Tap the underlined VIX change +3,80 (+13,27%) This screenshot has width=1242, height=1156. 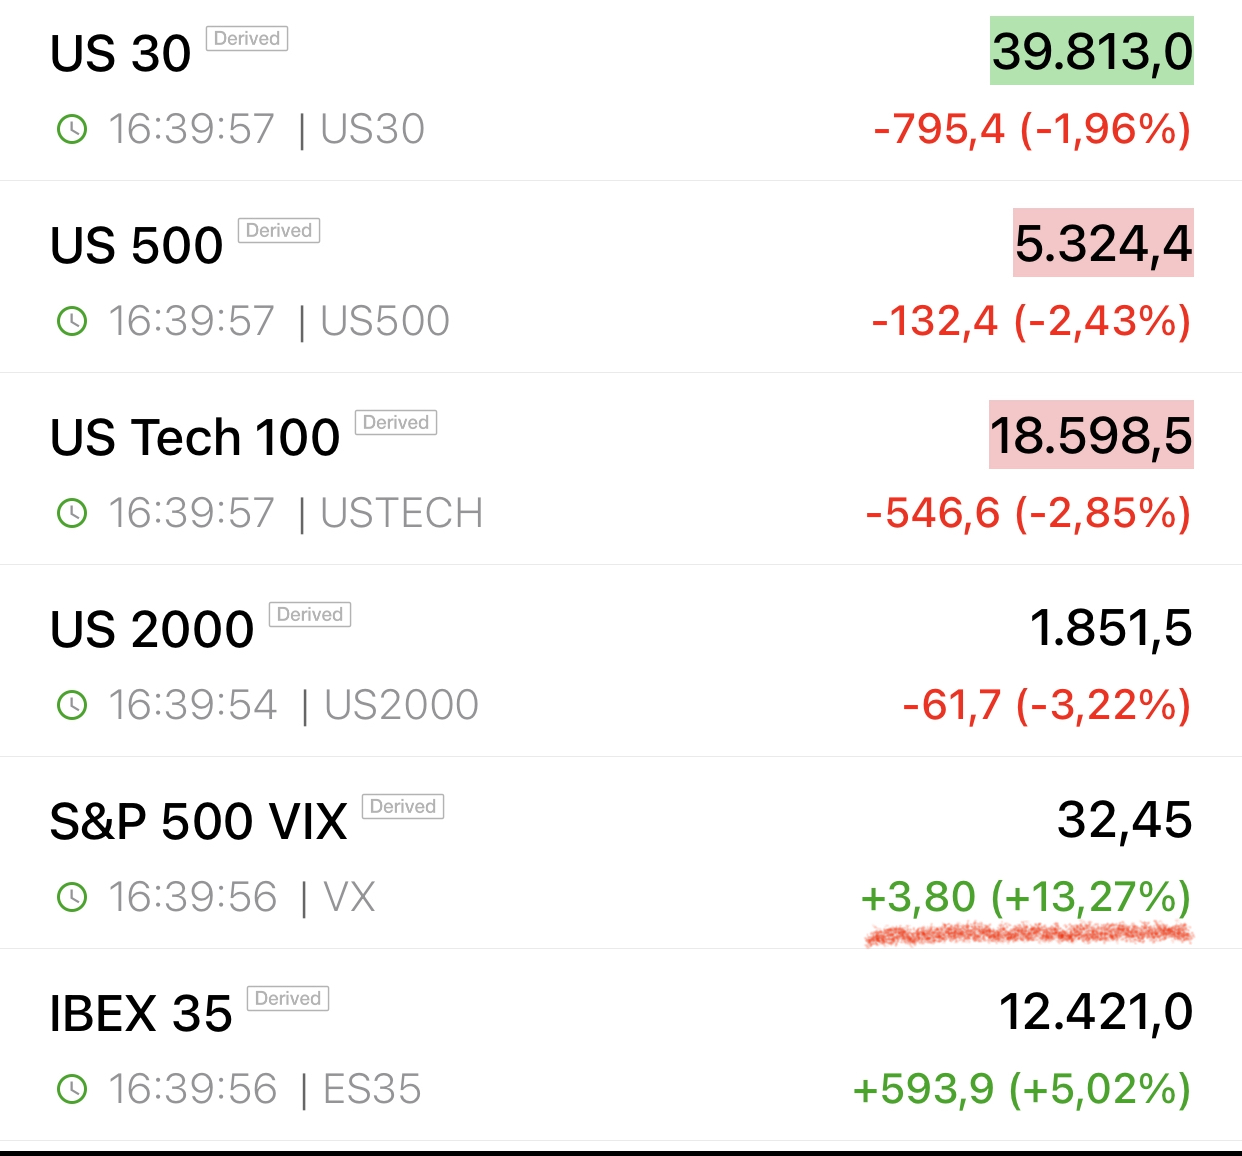(x=1026, y=897)
